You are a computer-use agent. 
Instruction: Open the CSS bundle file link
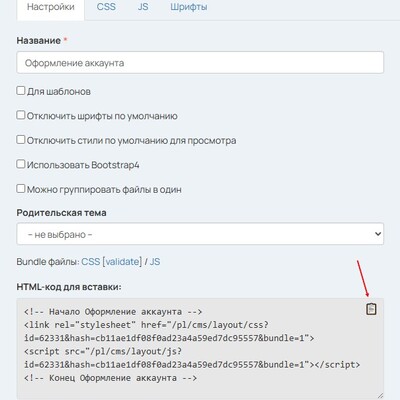[91, 262]
